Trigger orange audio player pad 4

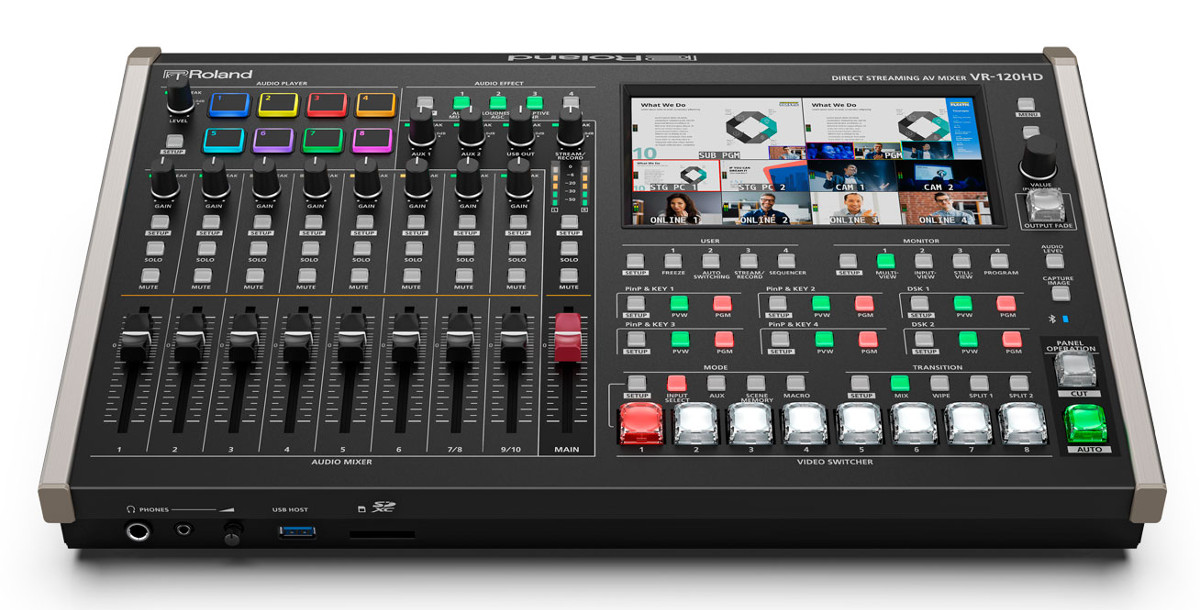(375, 105)
